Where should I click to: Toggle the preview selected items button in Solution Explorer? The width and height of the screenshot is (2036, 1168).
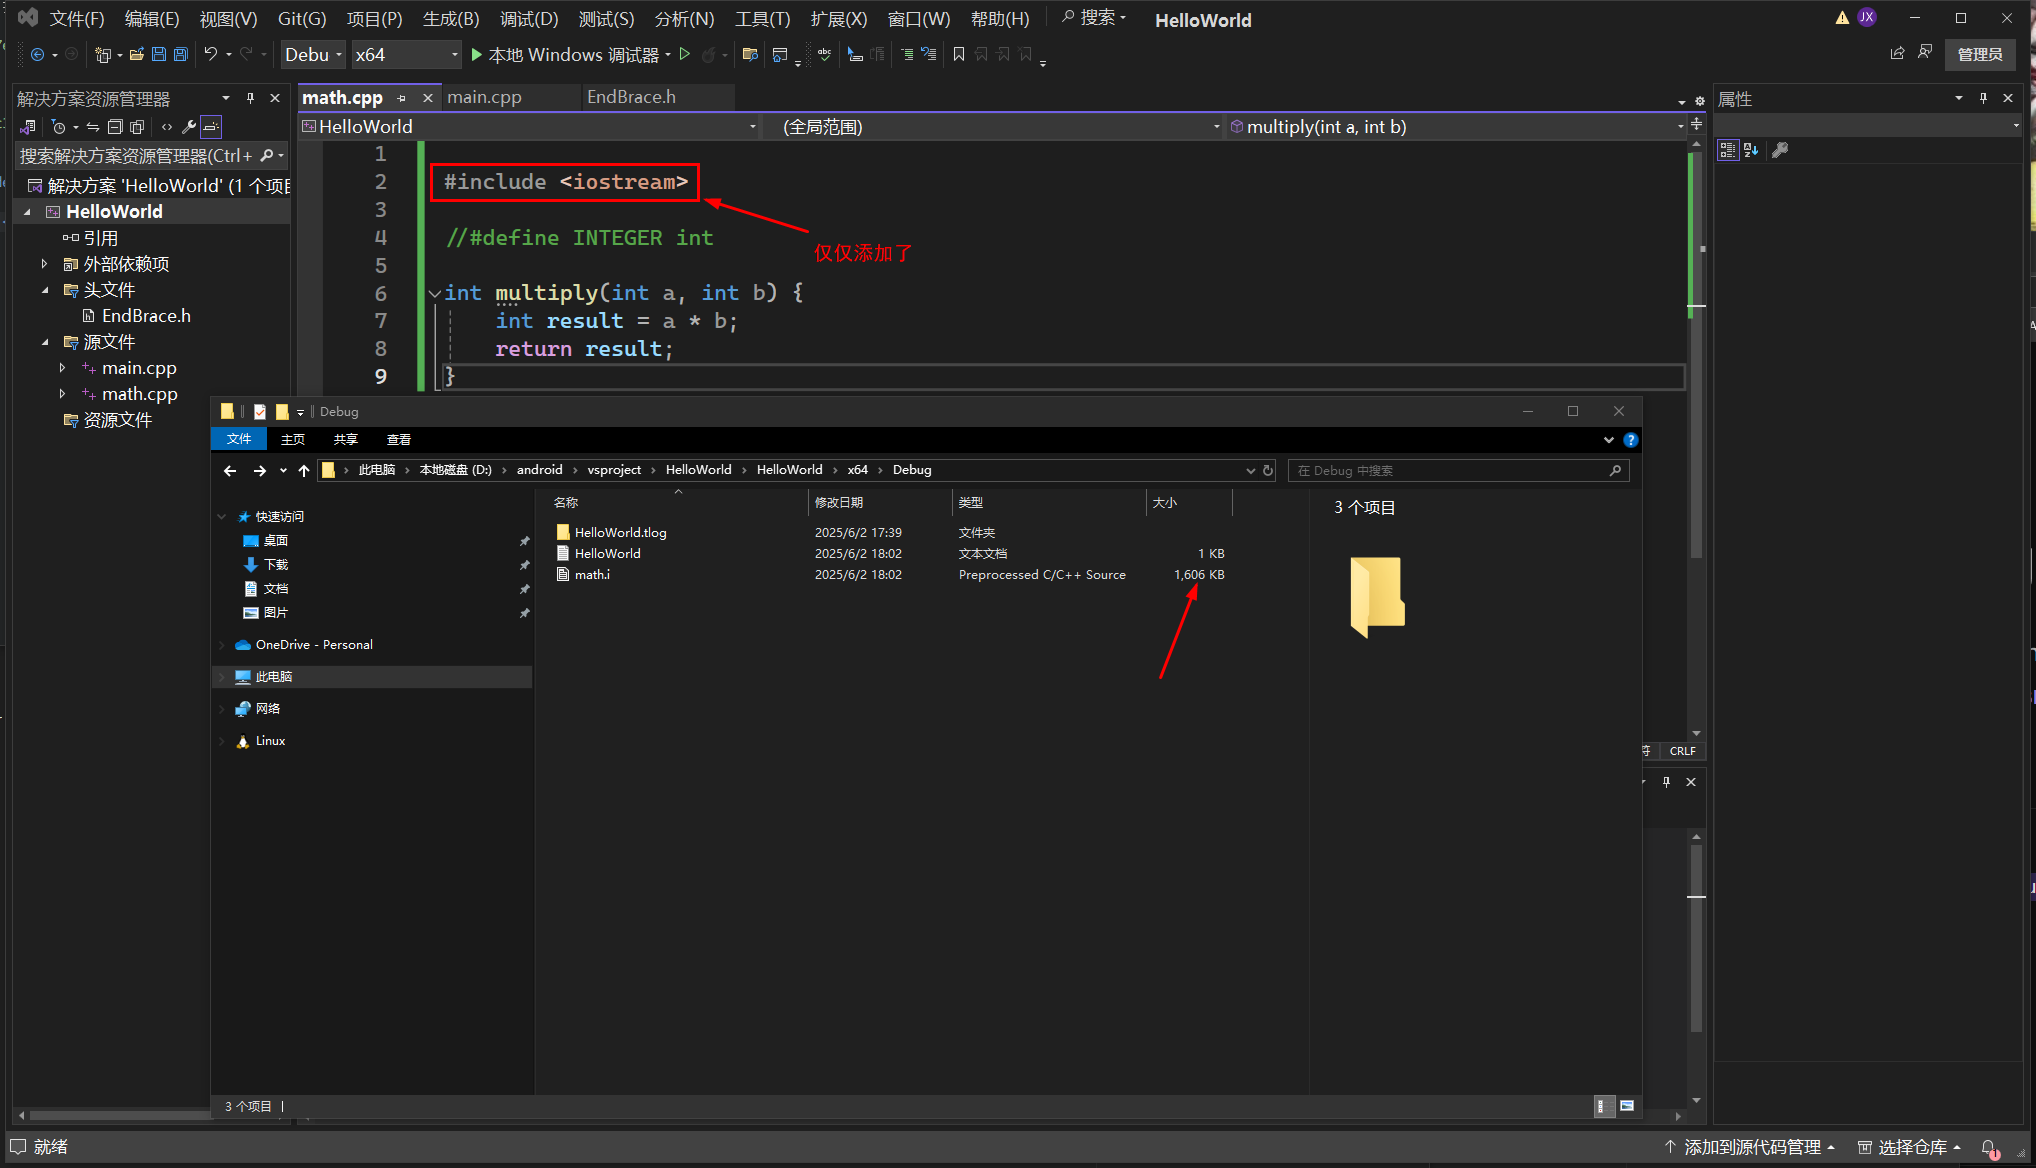[211, 127]
